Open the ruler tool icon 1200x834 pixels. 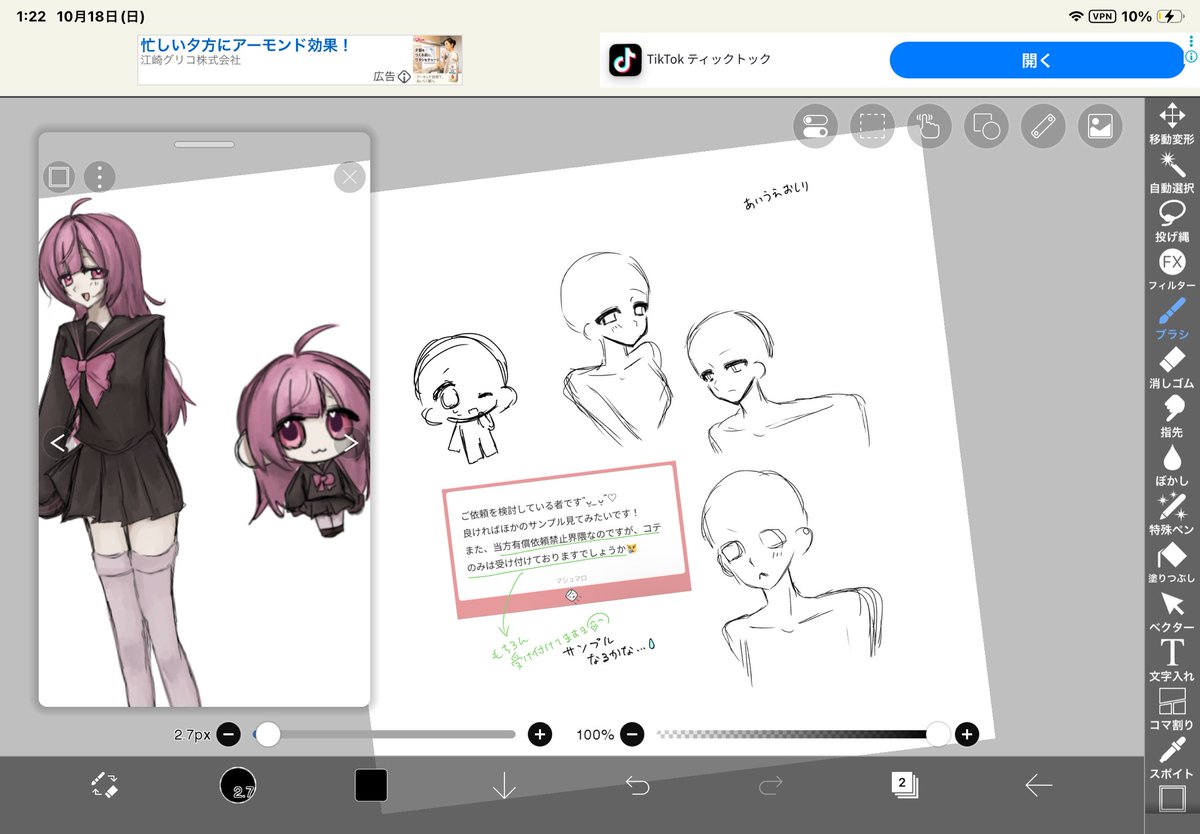click(x=1043, y=126)
